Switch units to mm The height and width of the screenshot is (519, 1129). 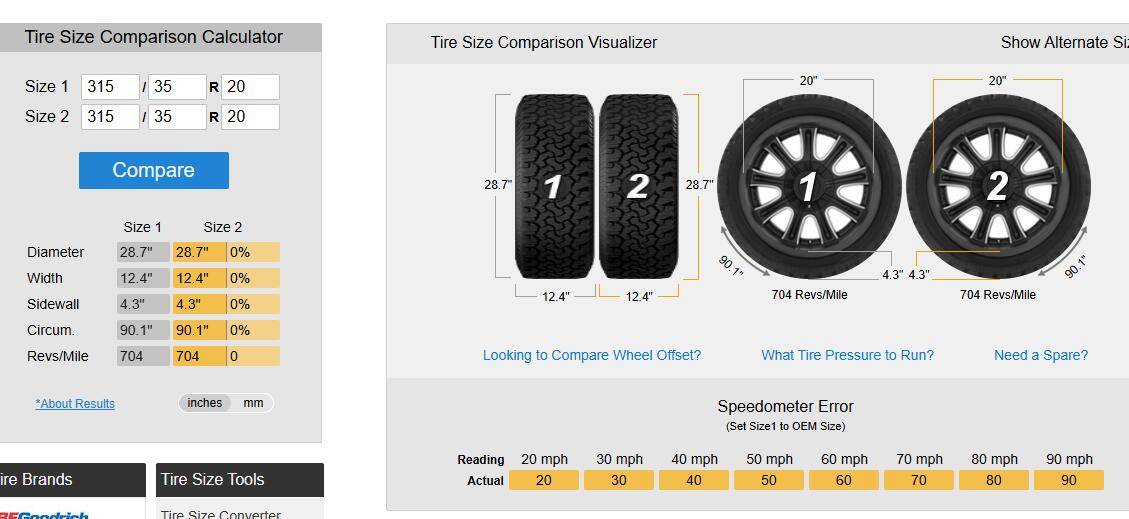tap(253, 403)
